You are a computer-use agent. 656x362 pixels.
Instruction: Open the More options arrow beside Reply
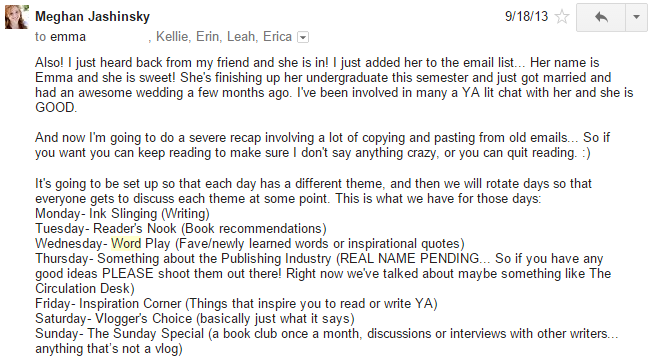pos(636,17)
